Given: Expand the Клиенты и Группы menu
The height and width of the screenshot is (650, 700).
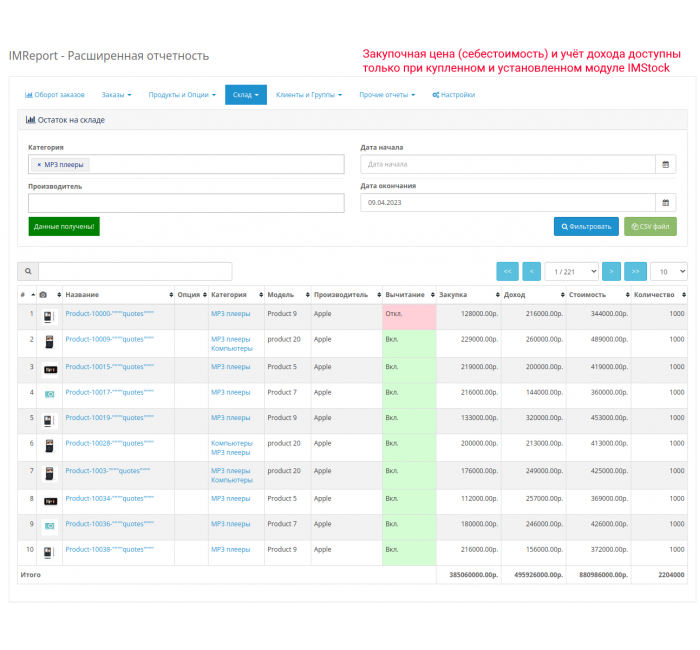Looking at the screenshot, I should tap(308, 95).
